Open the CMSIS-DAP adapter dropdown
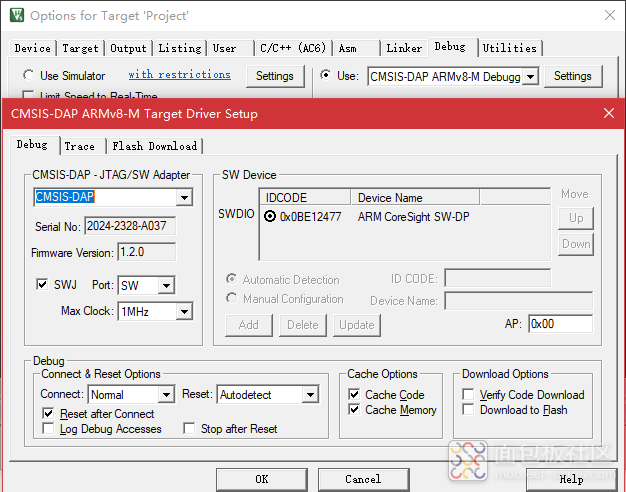This screenshot has height=492, width=626. [184, 197]
